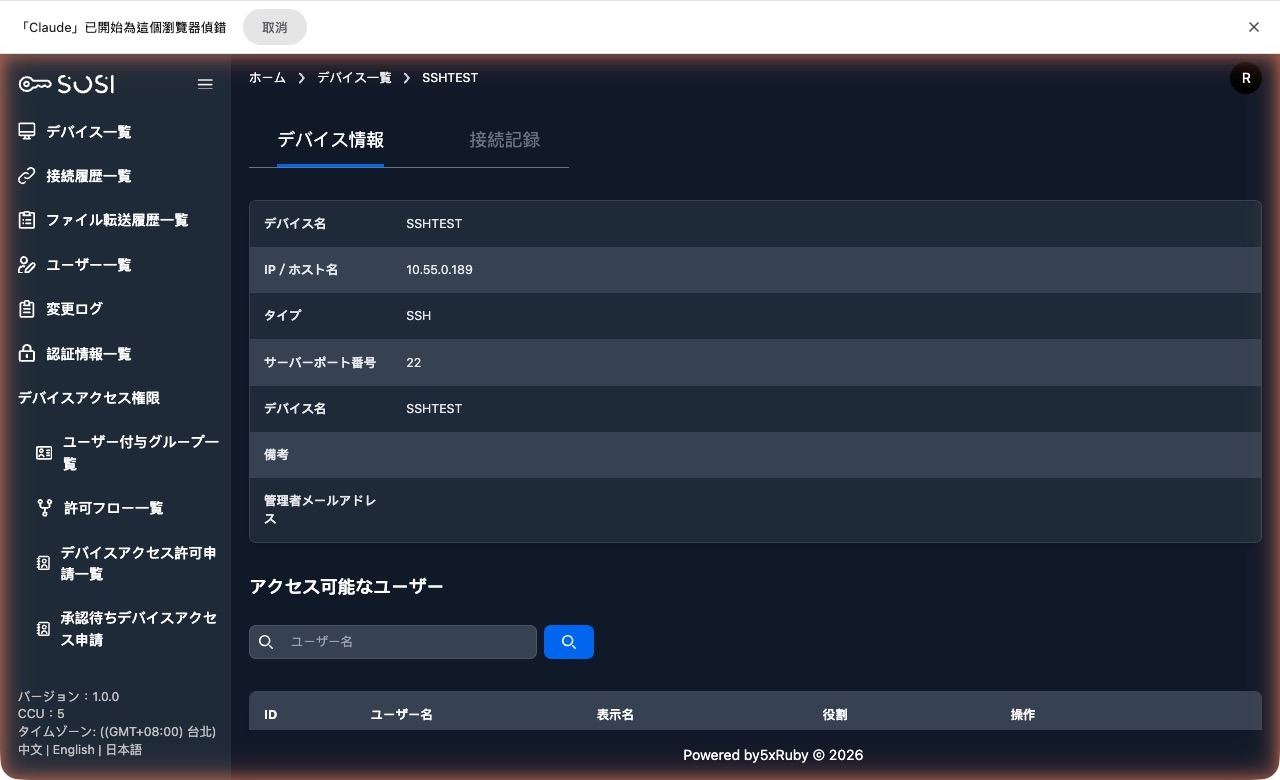
Task: Open the デバイス一覧 monitor icon in sidebar
Action: (27, 131)
